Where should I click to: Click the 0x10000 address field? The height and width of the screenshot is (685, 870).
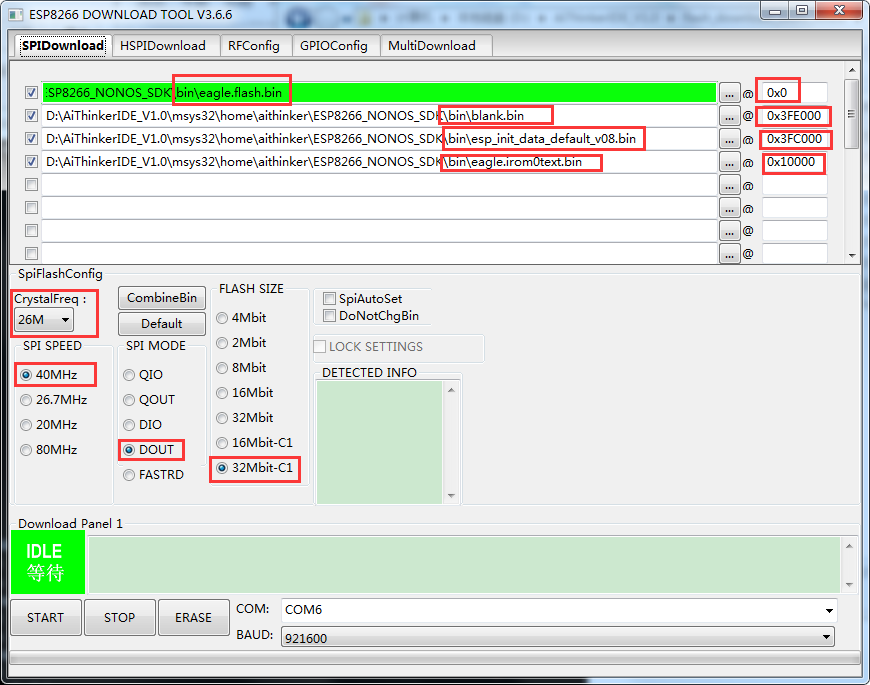click(795, 162)
